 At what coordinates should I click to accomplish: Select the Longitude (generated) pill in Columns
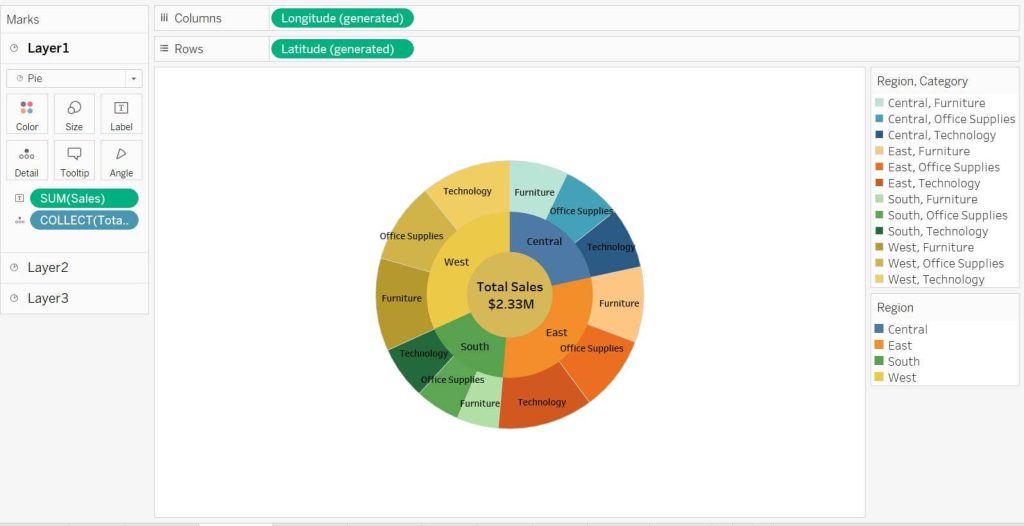[x=342, y=18]
